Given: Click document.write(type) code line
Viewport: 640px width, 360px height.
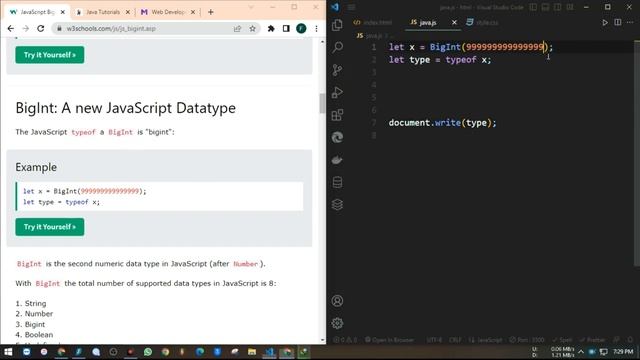Looking at the screenshot, I should pos(442,123).
